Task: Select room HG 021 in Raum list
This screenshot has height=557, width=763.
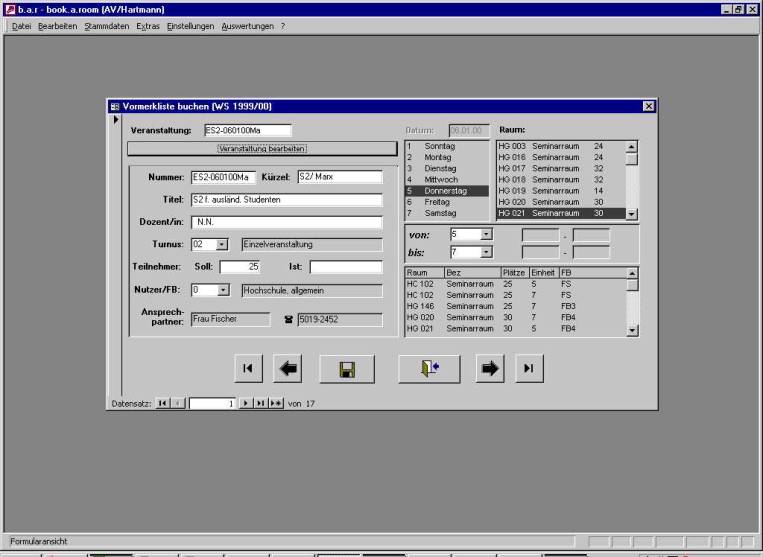Action: tap(561, 213)
